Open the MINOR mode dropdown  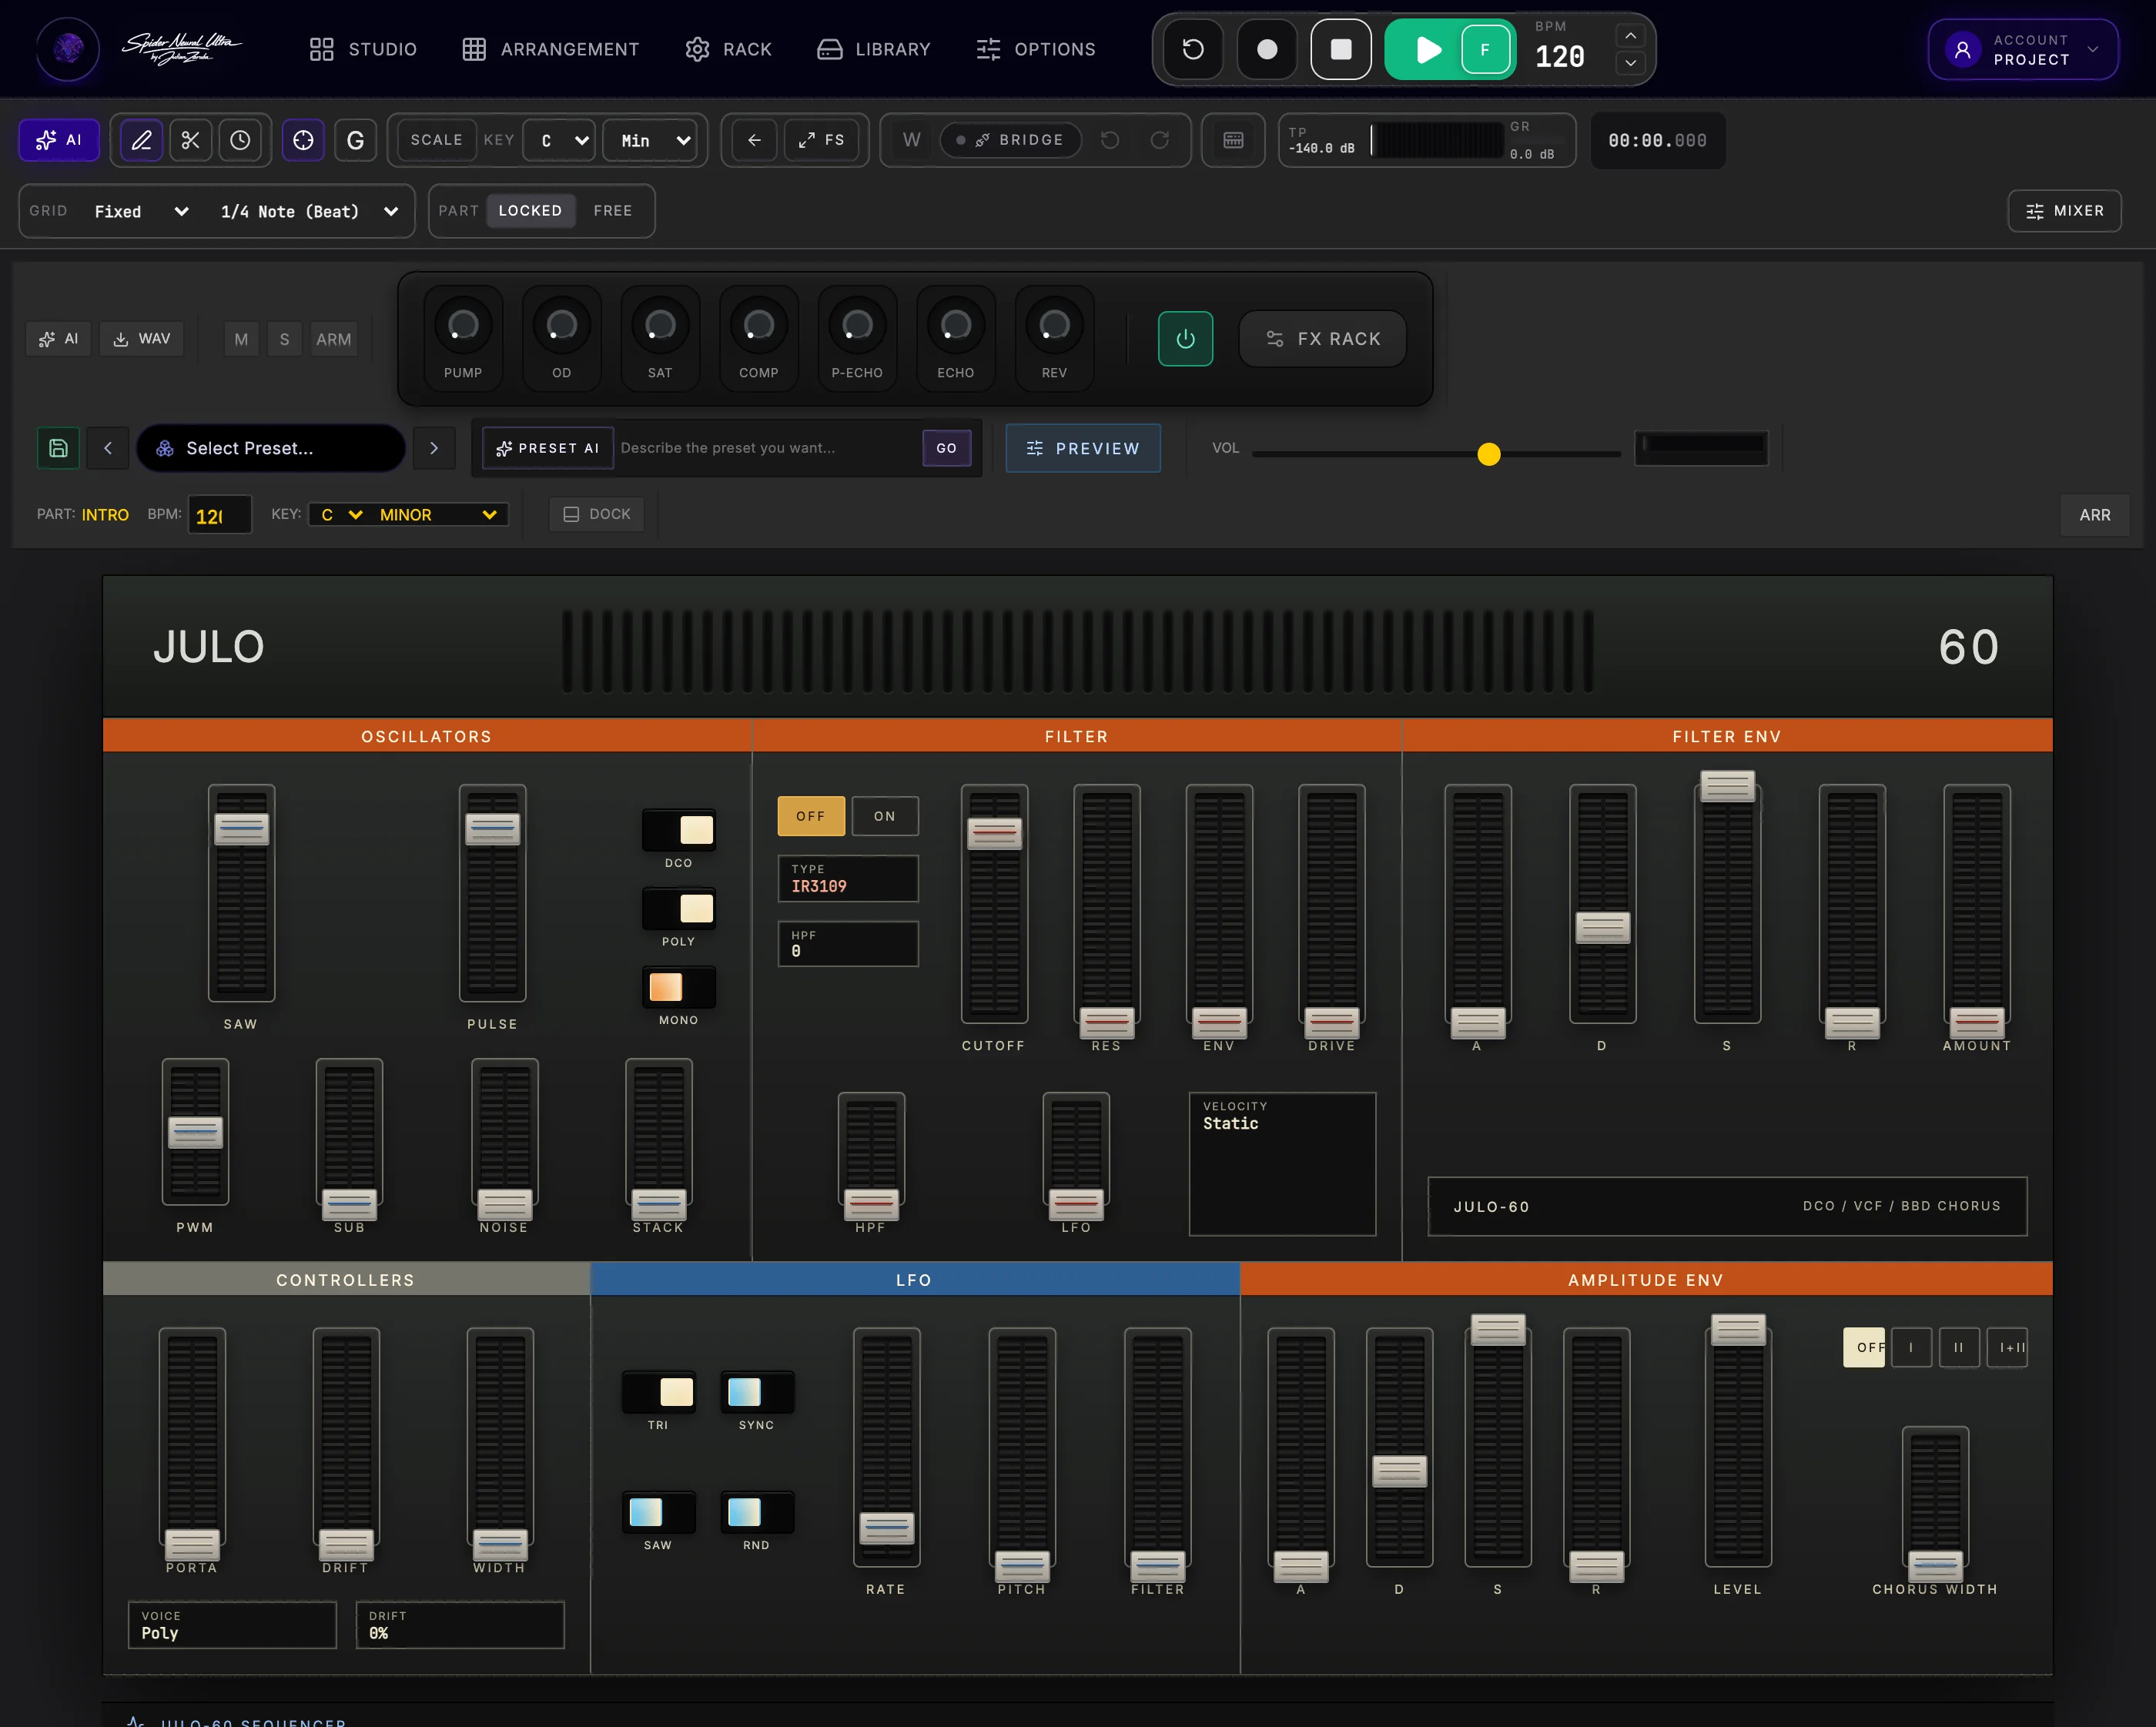[x=438, y=515]
